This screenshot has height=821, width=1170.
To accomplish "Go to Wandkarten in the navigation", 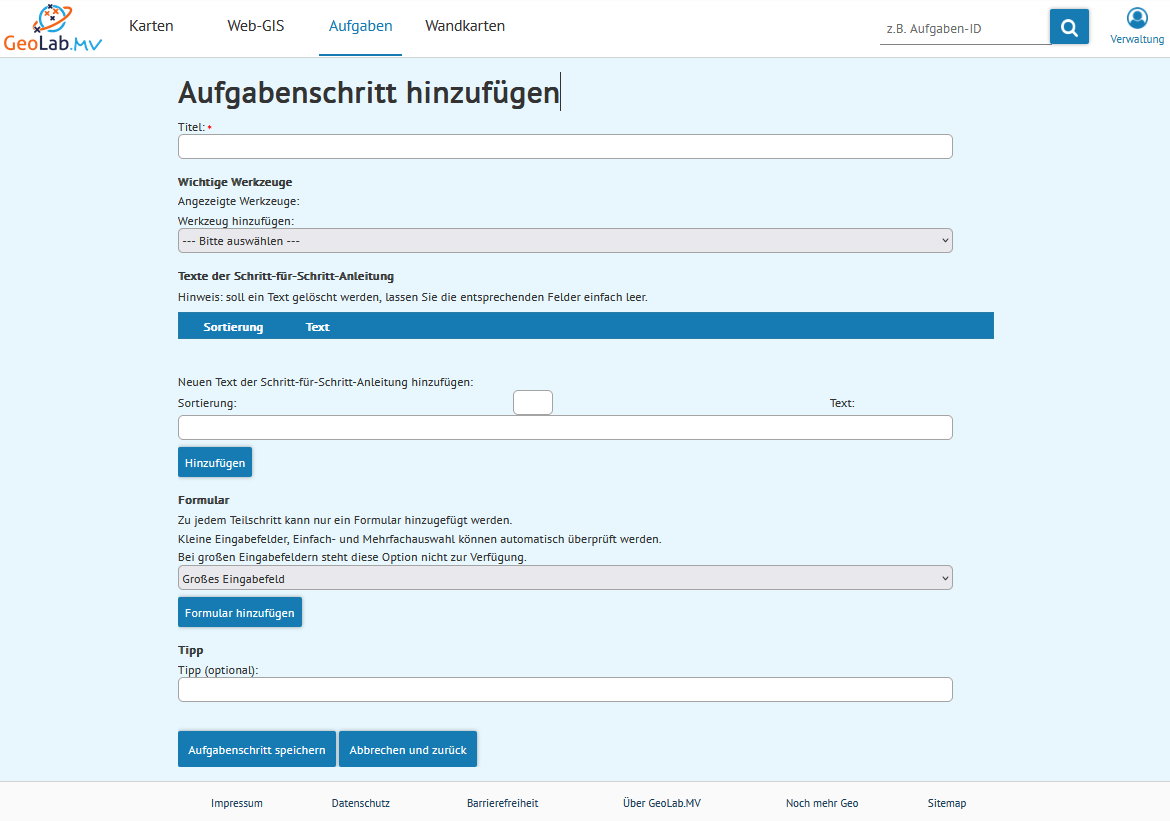I will click(x=465, y=26).
